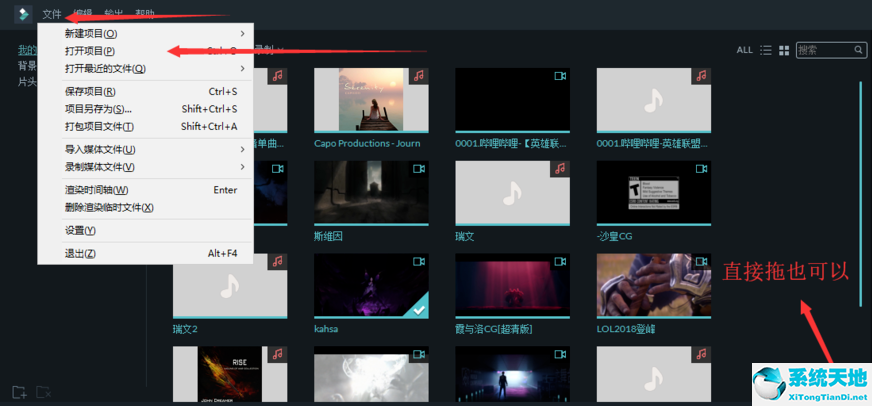The width and height of the screenshot is (872, 406).
Task: Select the LOL2018登峰 video thumbnail
Action: 653,285
